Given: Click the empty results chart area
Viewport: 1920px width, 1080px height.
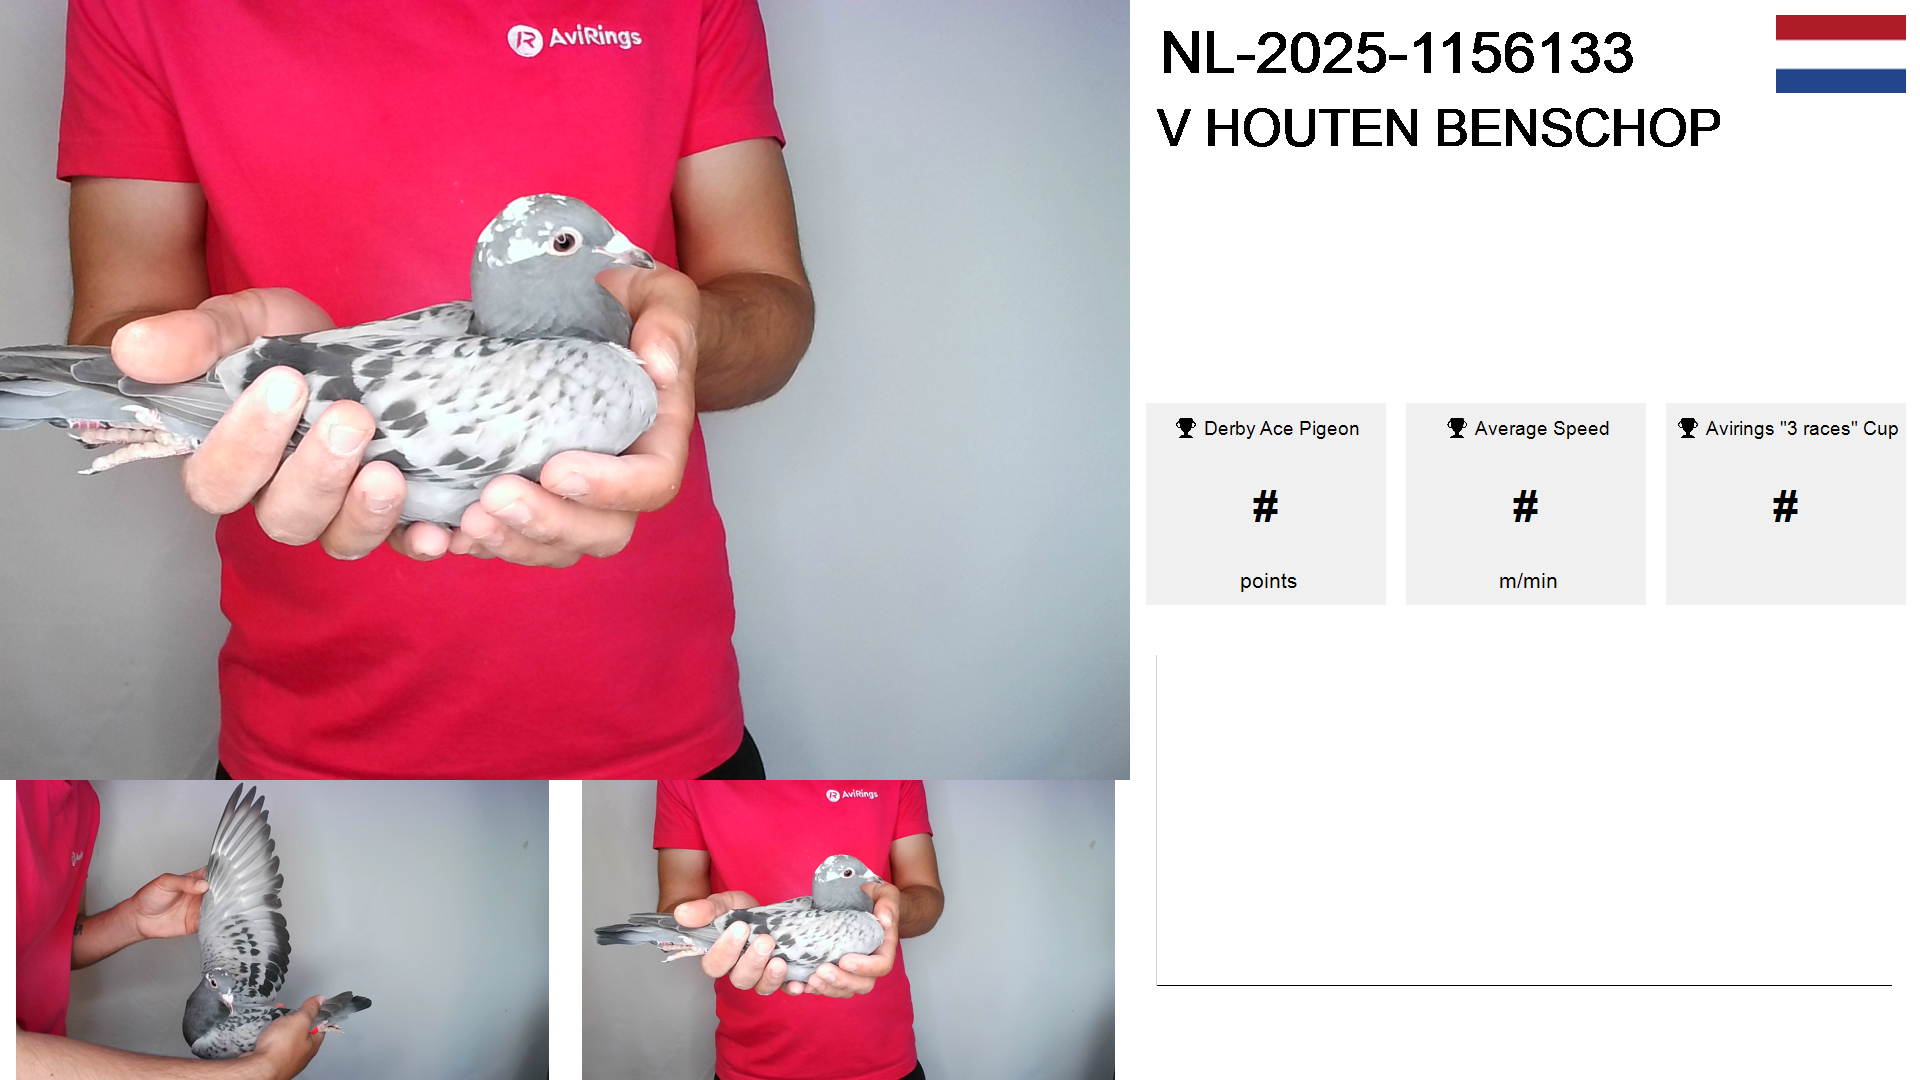Looking at the screenshot, I should pyautogui.click(x=1524, y=820).
